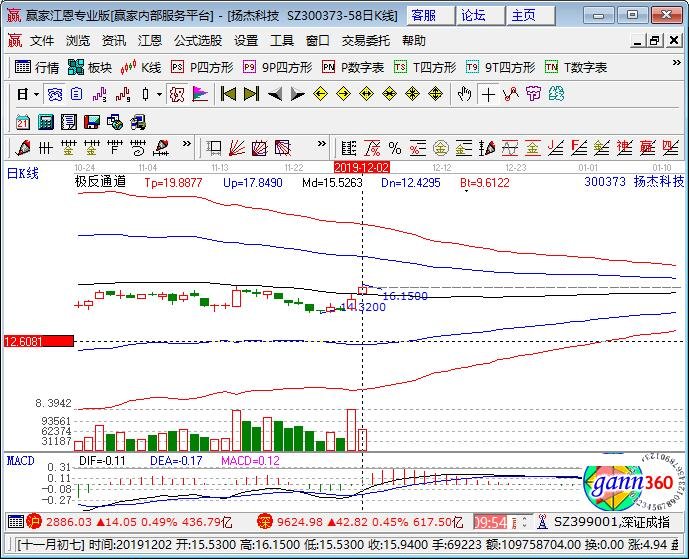Open the candlestick style dropdown arrow
689x559 pixels.
click(160, 94)
